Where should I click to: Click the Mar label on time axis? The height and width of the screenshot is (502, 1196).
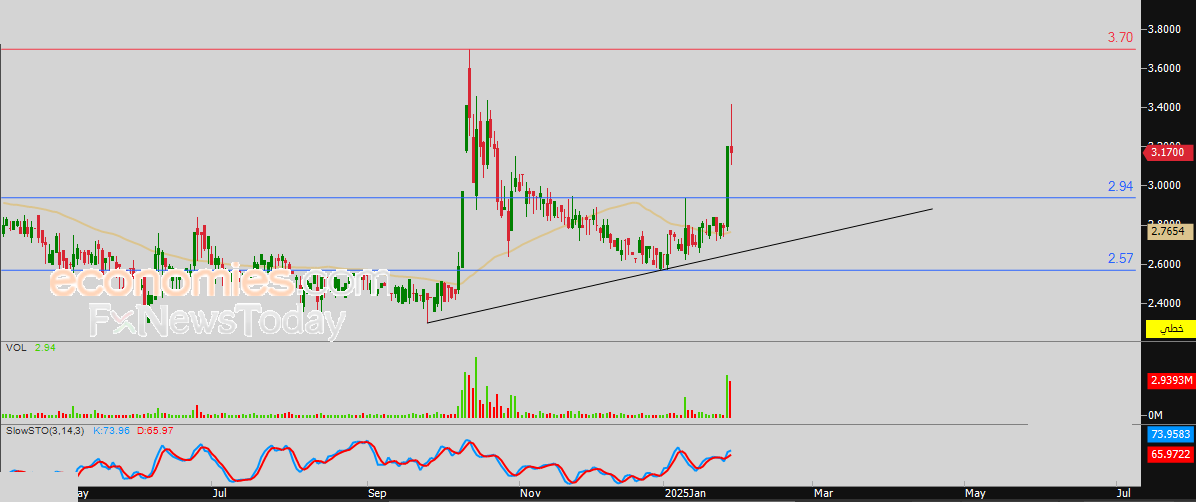click(x=822, y=494)
